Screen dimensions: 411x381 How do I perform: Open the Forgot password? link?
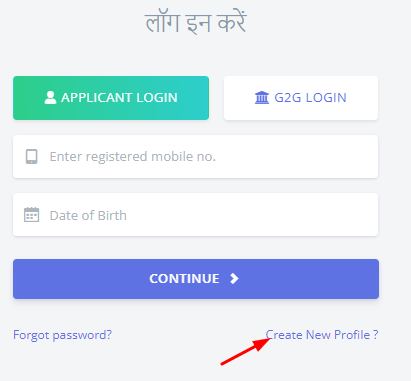pos(62,335)
